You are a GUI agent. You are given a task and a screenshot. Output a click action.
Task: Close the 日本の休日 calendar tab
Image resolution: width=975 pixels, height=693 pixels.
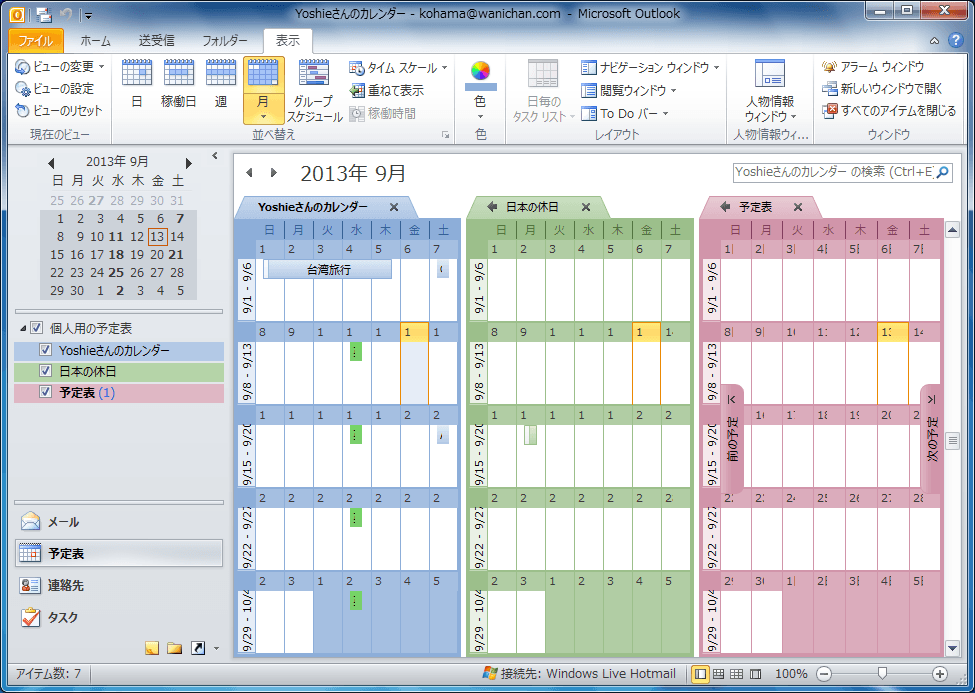coord(586,207)
